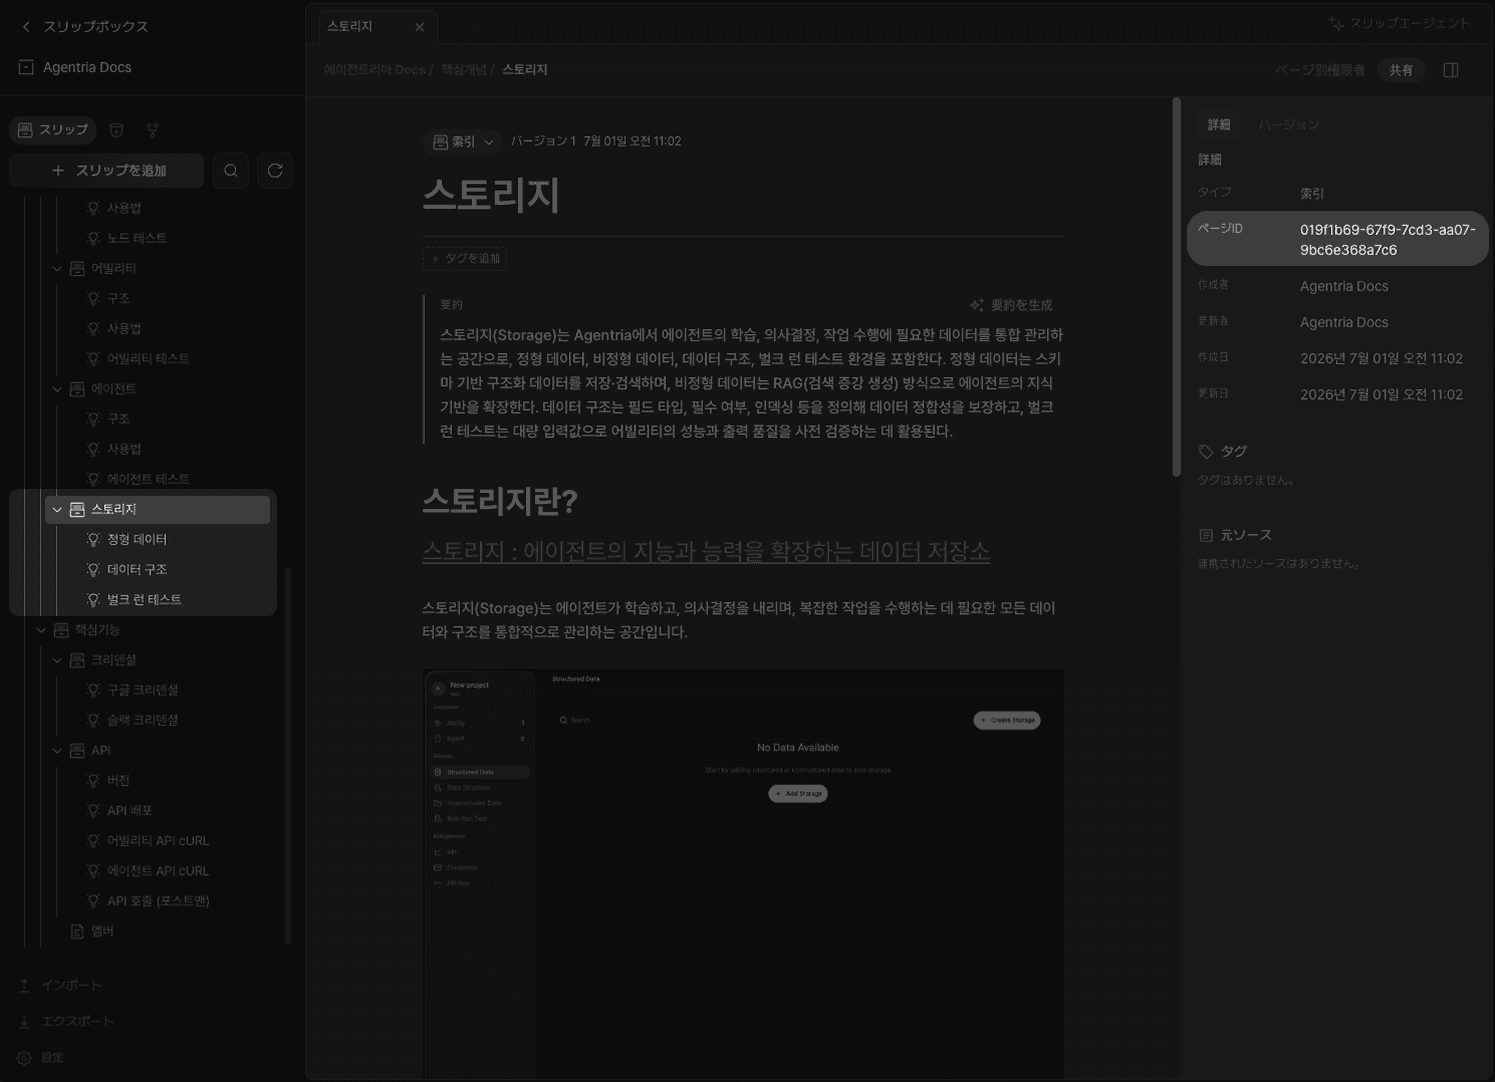Viewport: 1495px width, 1082px height.
Task: Toggle the right side panel layout icon
Action: 1451,70
